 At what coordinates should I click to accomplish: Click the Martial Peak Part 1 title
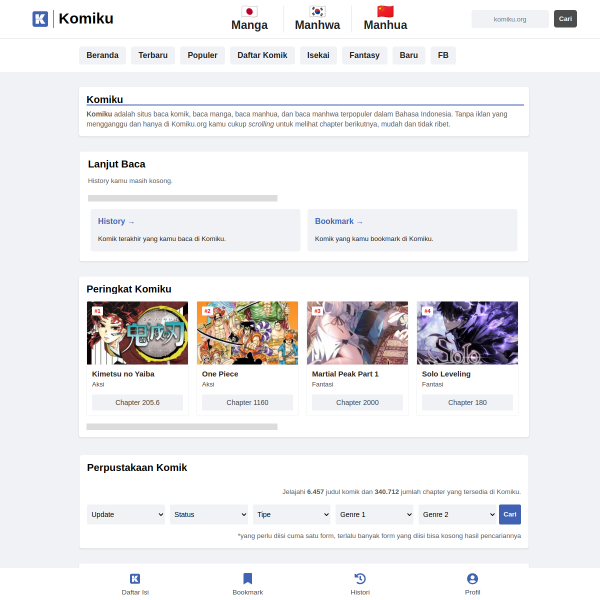(x=345, y=374)
